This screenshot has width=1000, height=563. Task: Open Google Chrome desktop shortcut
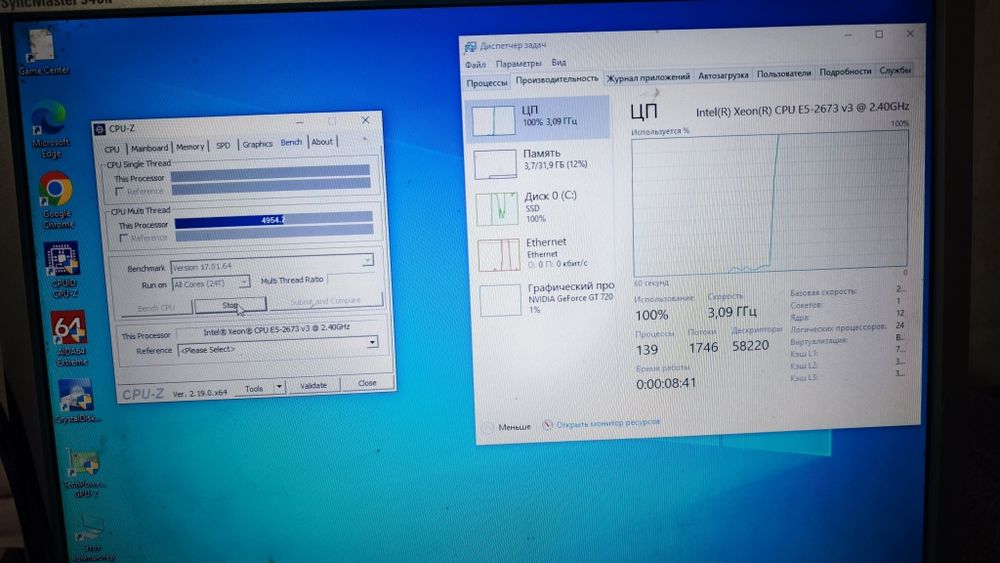(x=57, y=200)
